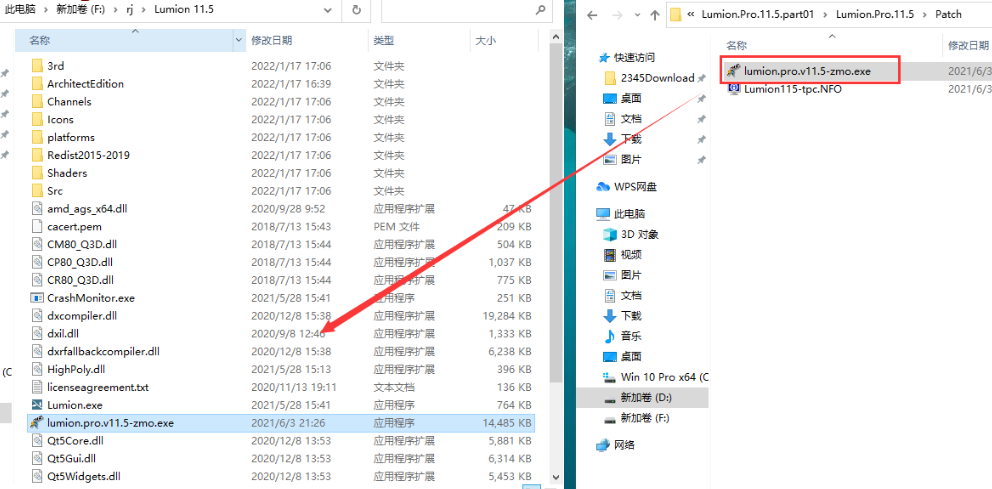Sort files by 大小 column header
The height and width of the screenshot is (489, 992).
pos(485,40)
